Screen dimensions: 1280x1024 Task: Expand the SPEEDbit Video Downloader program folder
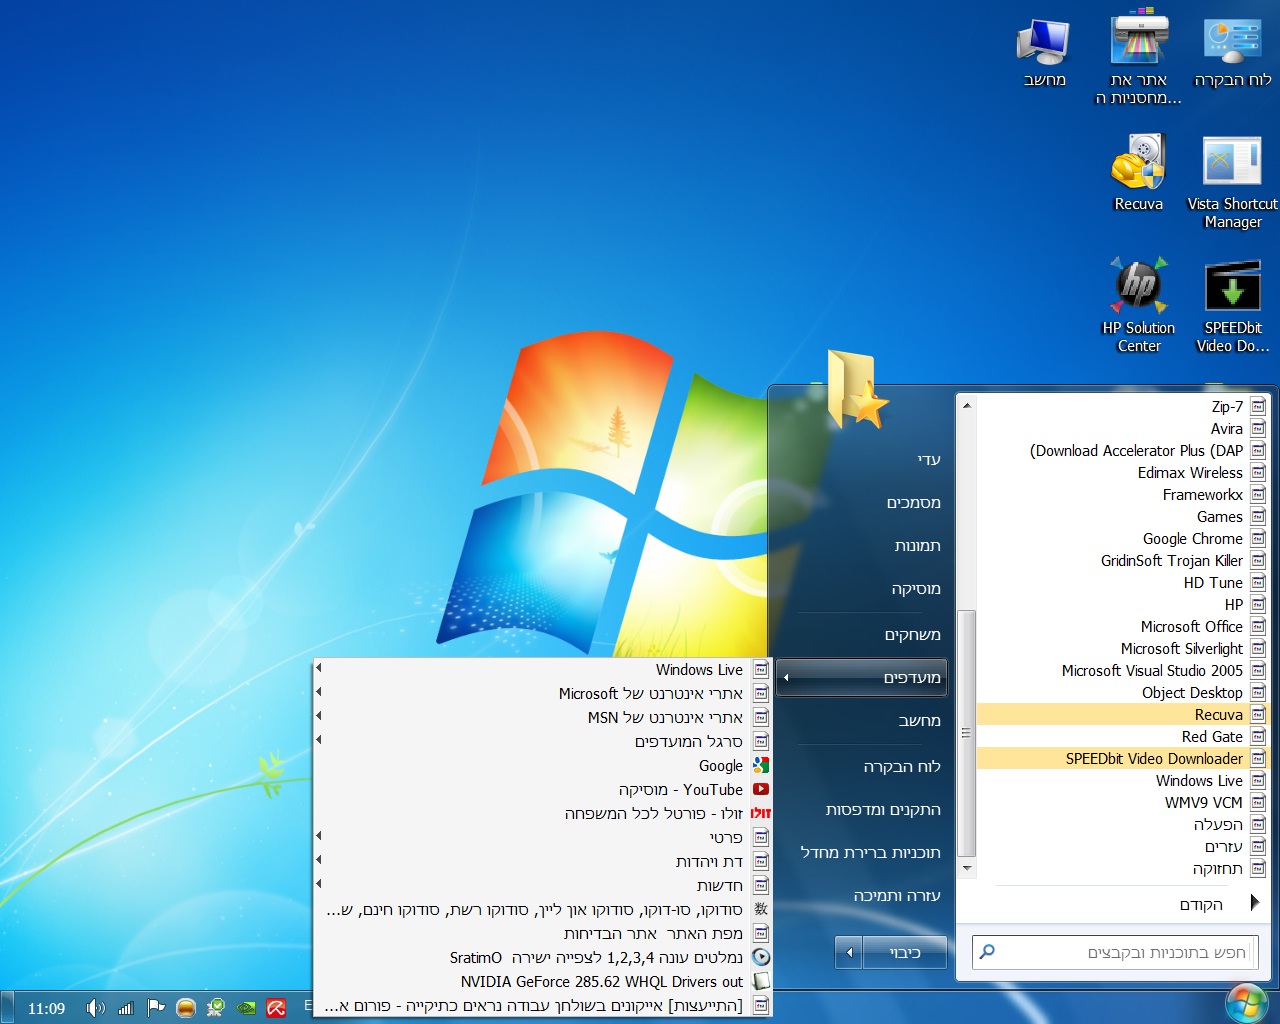coord(1122,759)
